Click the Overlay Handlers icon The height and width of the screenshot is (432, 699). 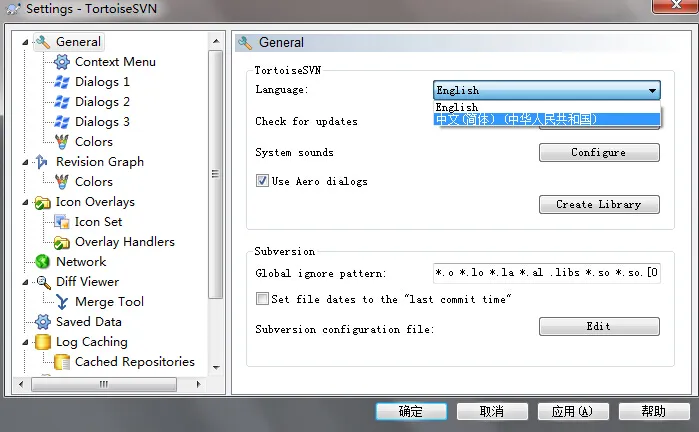click(x=62, y=242)
